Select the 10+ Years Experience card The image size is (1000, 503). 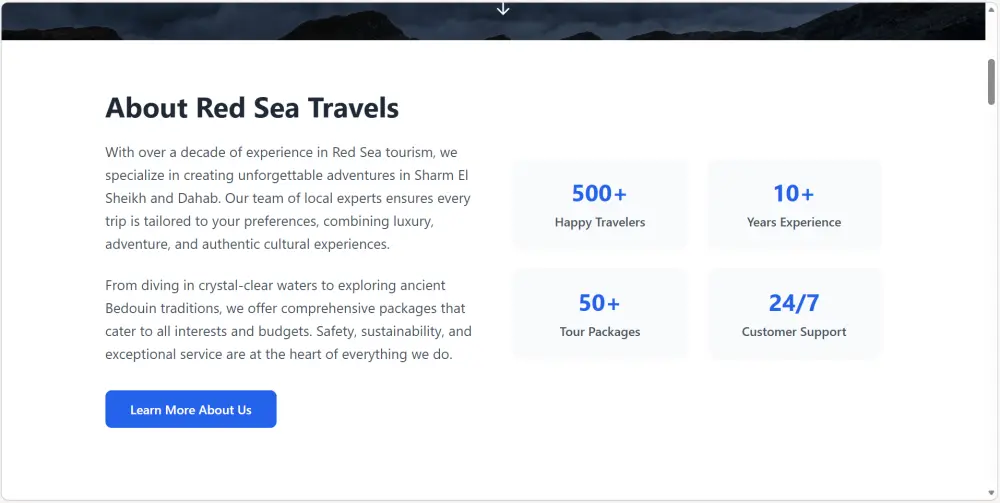point(794,205)
